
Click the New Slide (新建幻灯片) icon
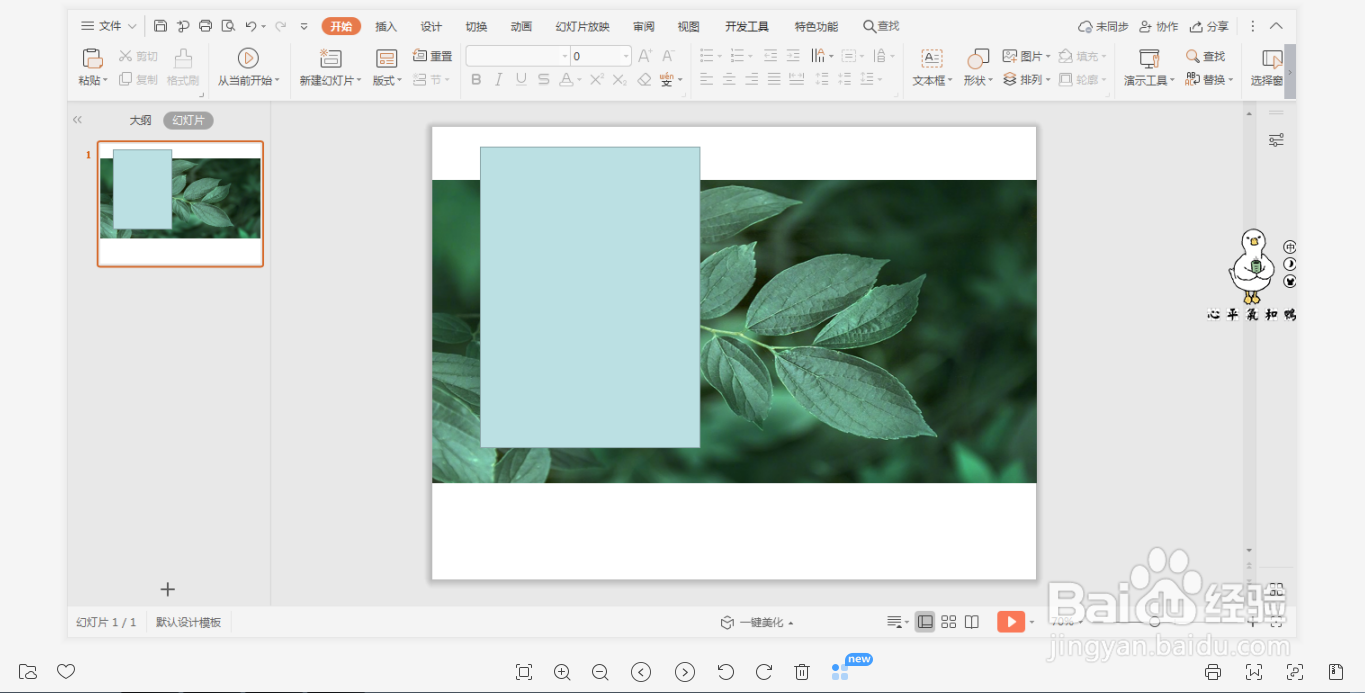330,59
